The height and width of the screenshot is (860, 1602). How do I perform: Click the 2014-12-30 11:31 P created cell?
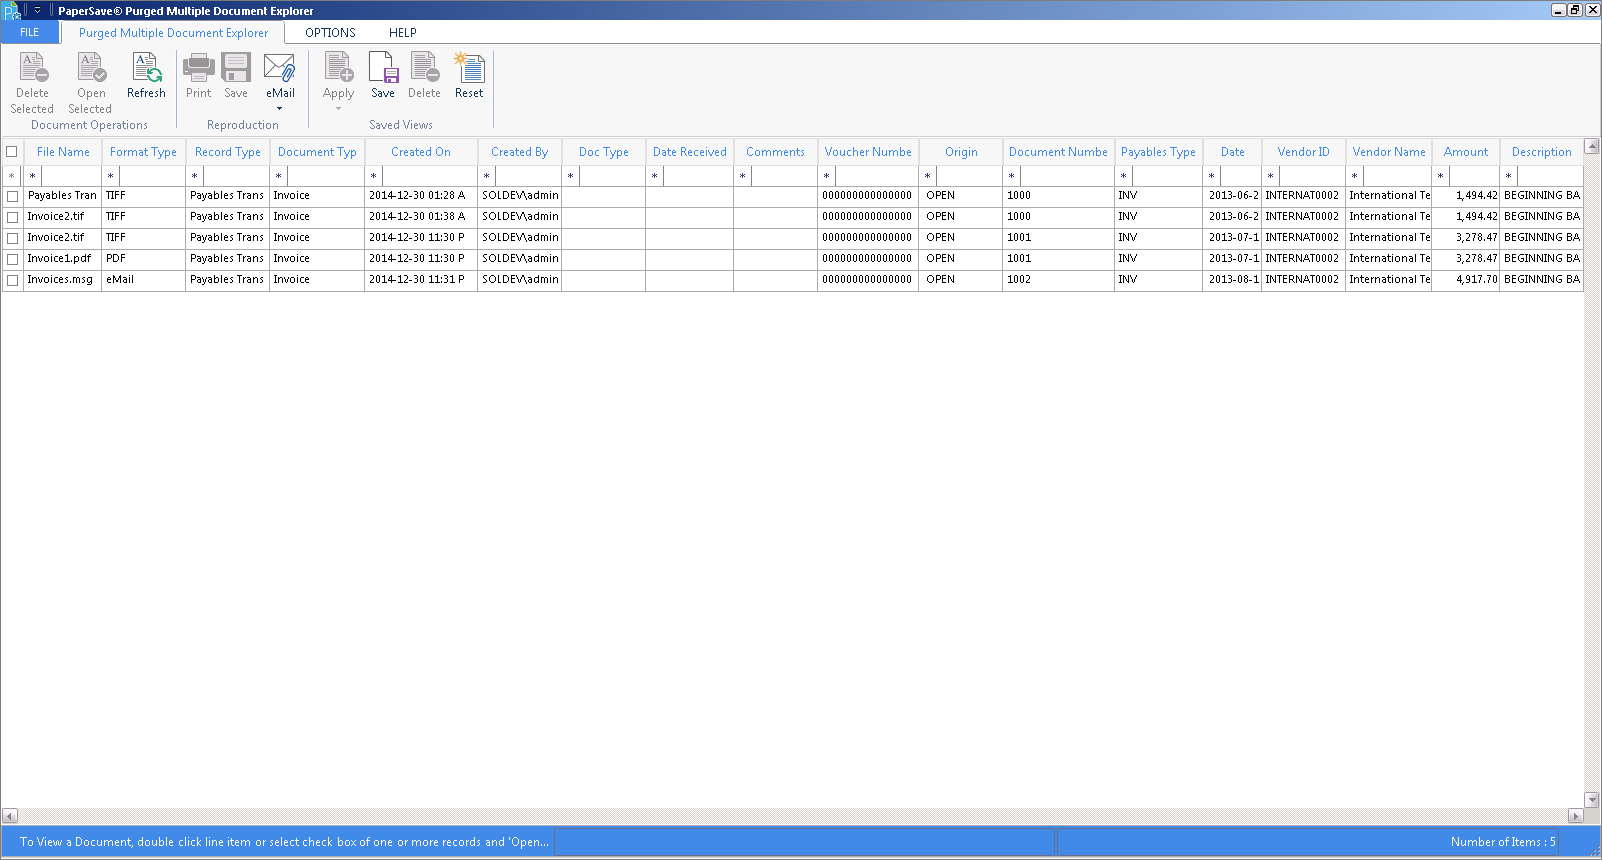point(421,280)
